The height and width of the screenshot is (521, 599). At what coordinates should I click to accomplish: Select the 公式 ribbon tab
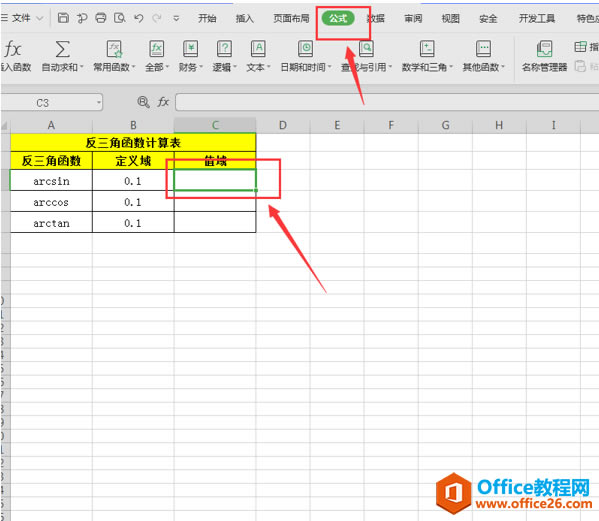(x=338, y=18)
